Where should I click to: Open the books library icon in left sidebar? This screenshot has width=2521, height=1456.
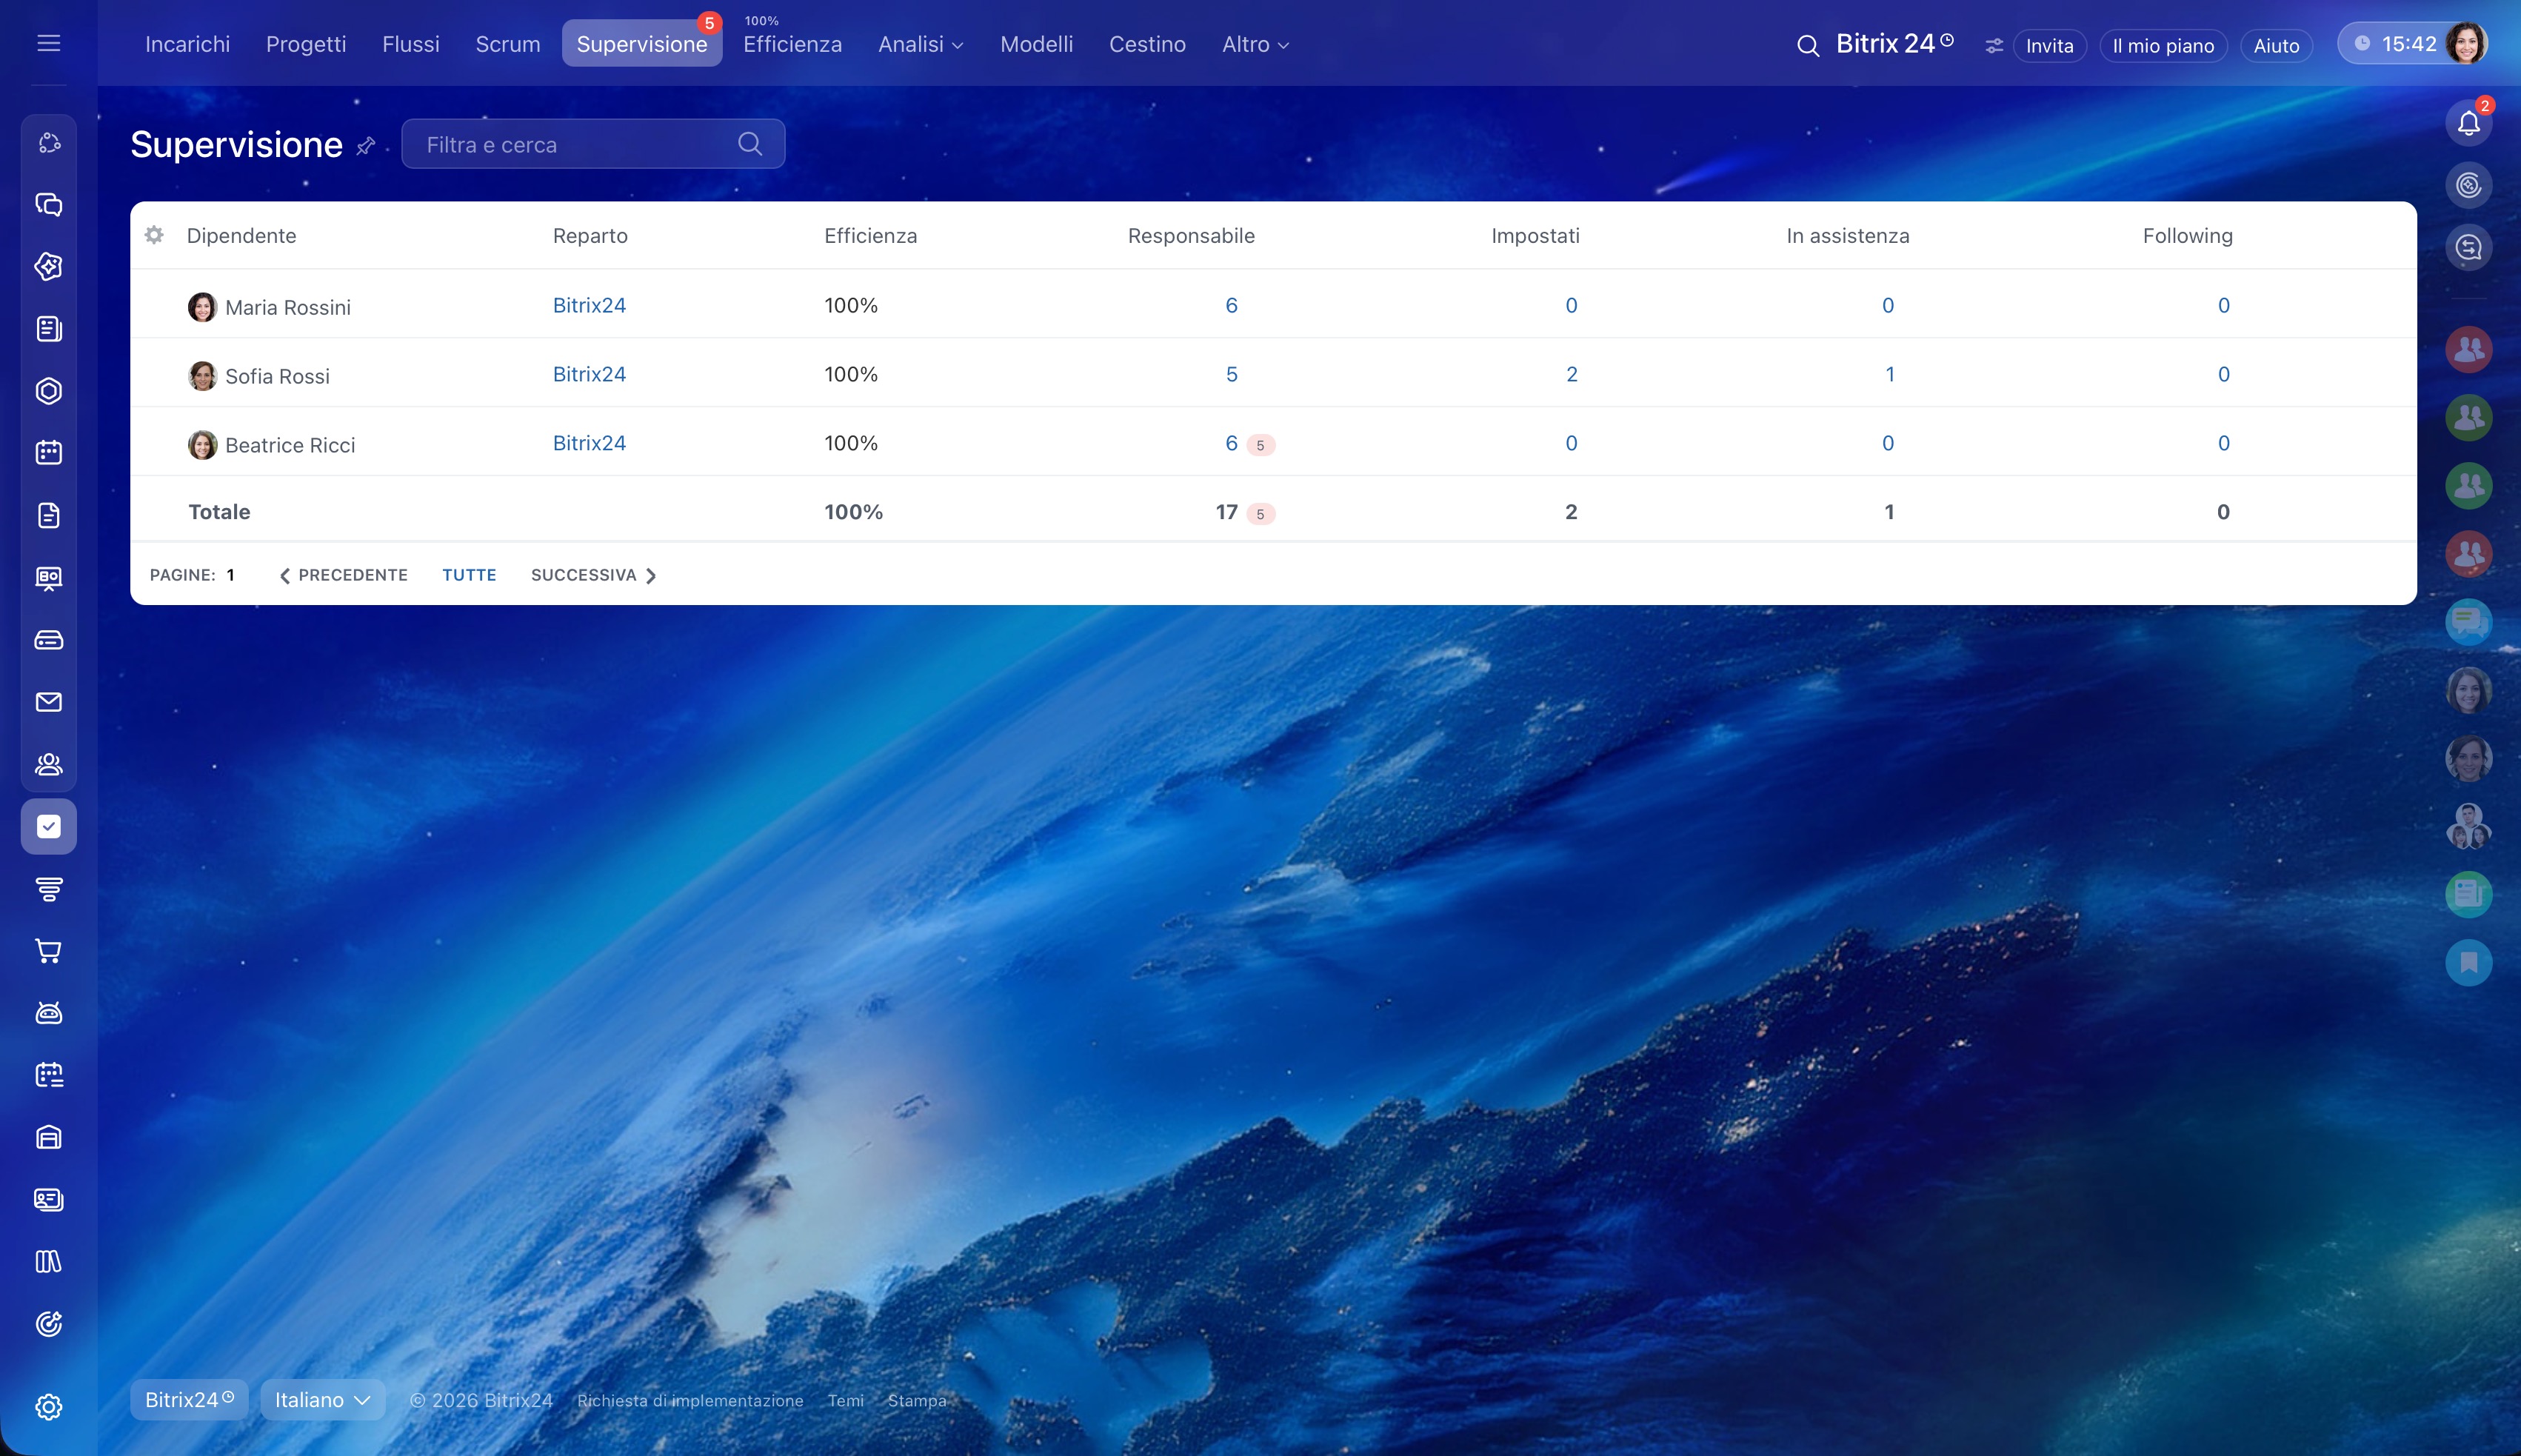[48, 1262]
